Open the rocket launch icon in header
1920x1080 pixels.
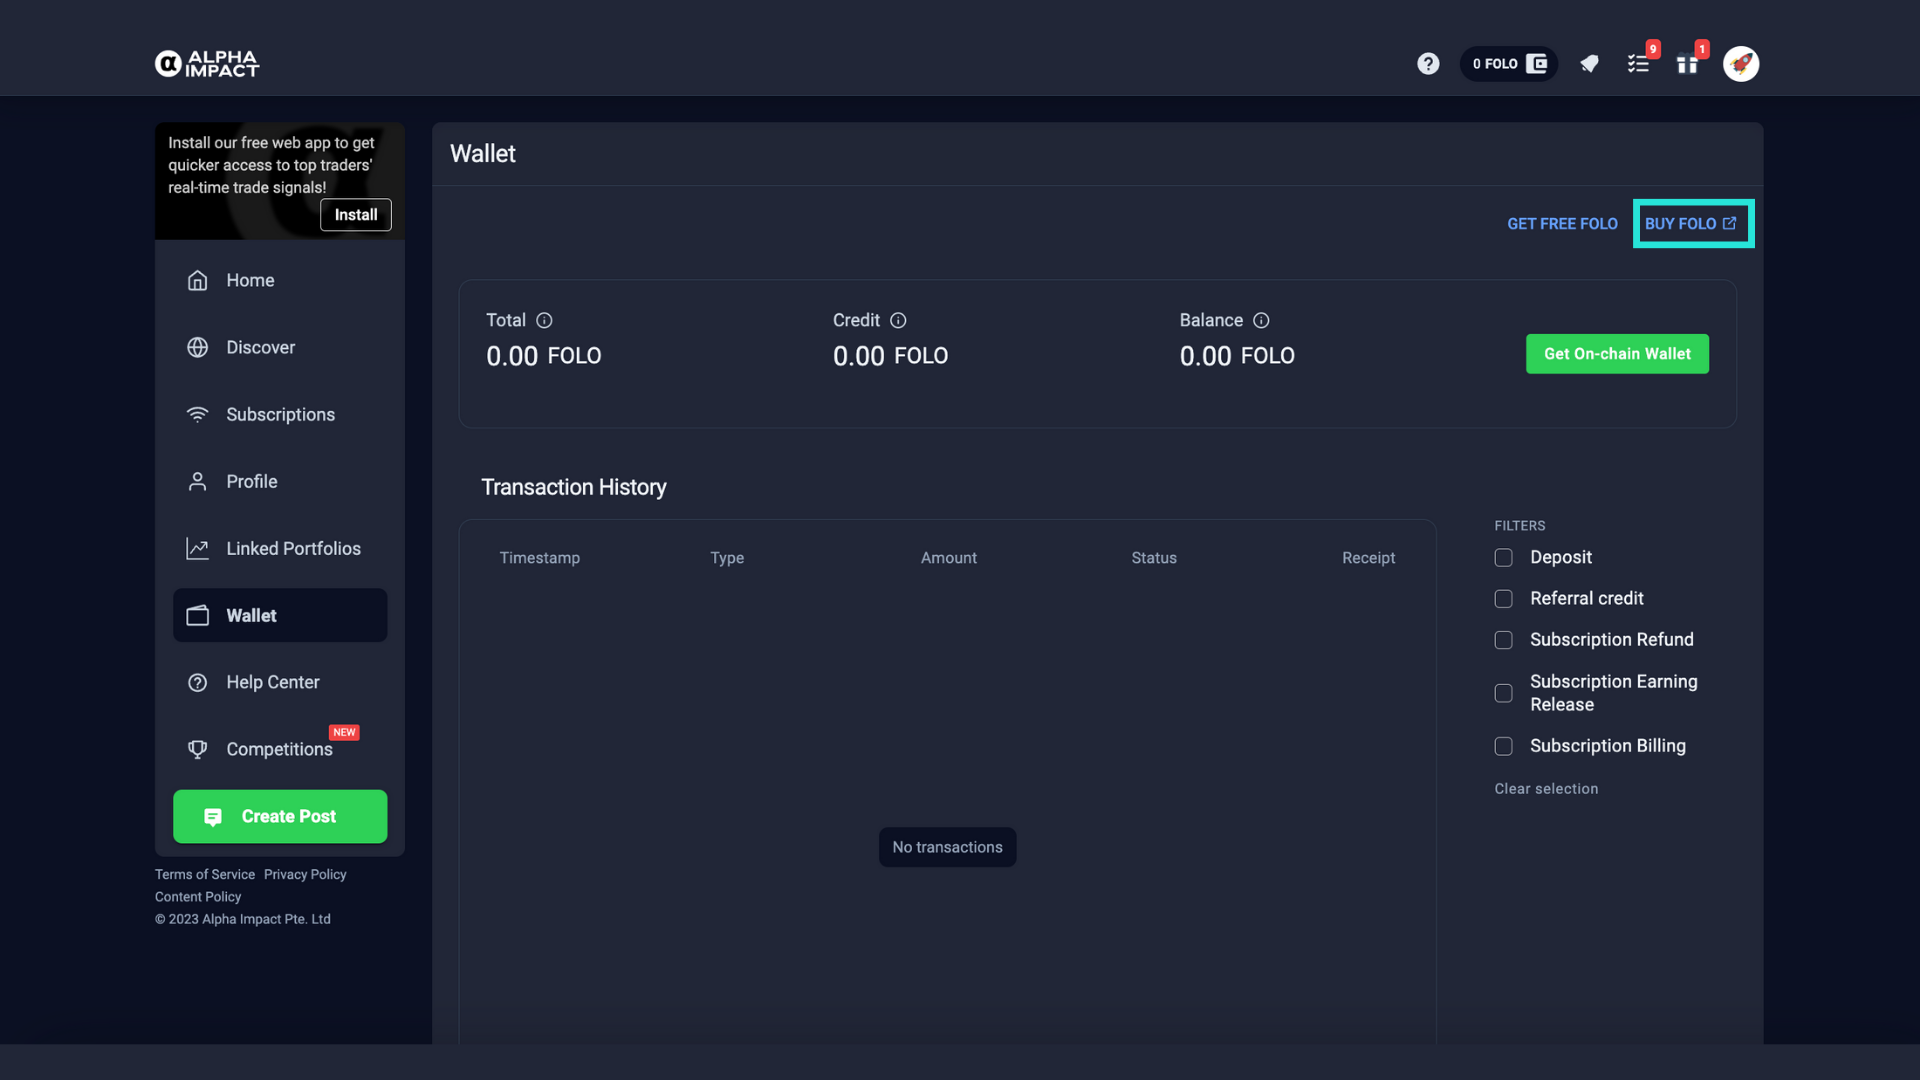pyautogui.click(x=1589, y=64)
